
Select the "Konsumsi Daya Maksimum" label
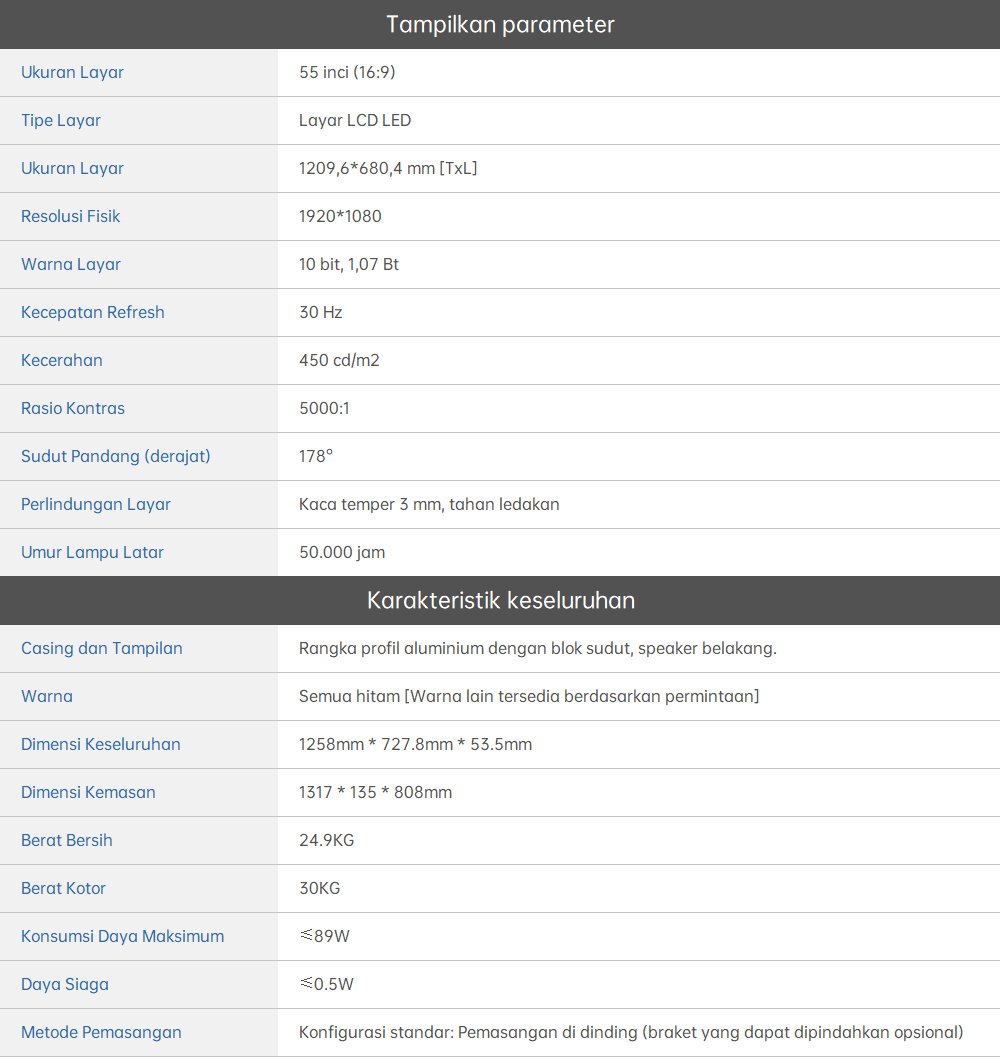tap(122, 936)
